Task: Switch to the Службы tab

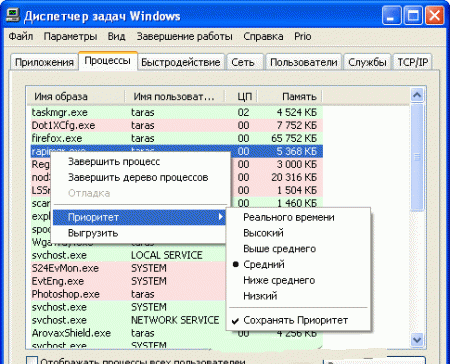Action: coord(367,62)
